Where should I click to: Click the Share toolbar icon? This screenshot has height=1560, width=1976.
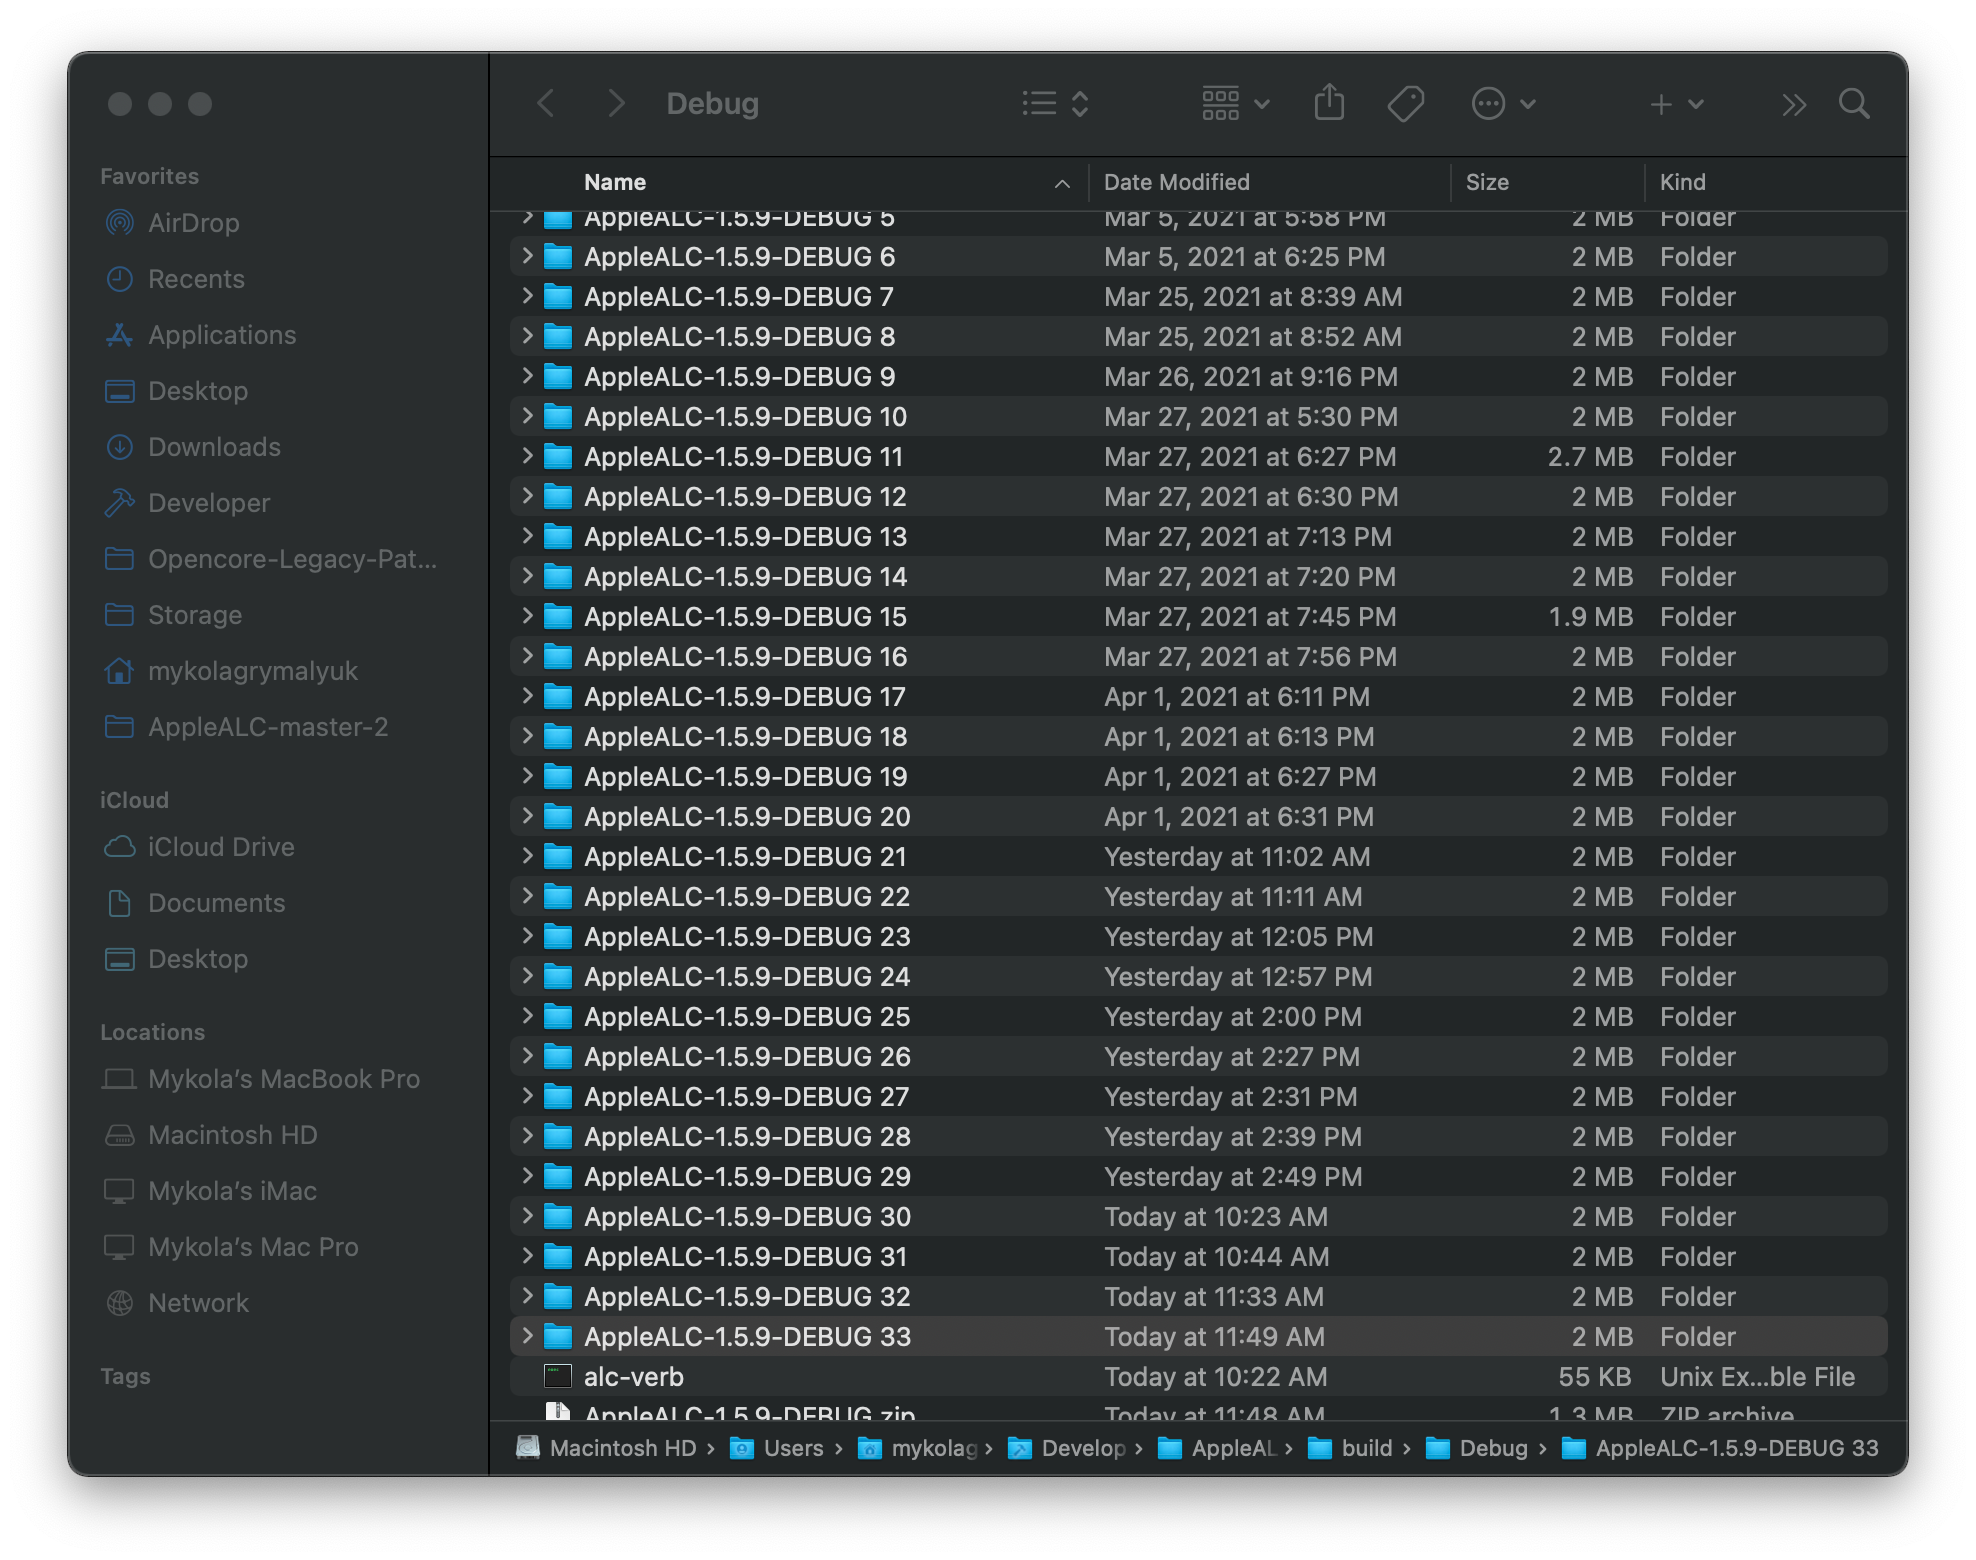tap(1329, 103)
